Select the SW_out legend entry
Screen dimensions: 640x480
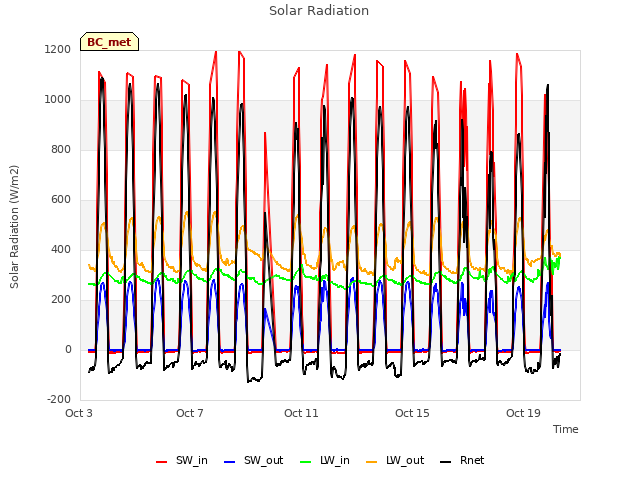click(x=253, y=460)
